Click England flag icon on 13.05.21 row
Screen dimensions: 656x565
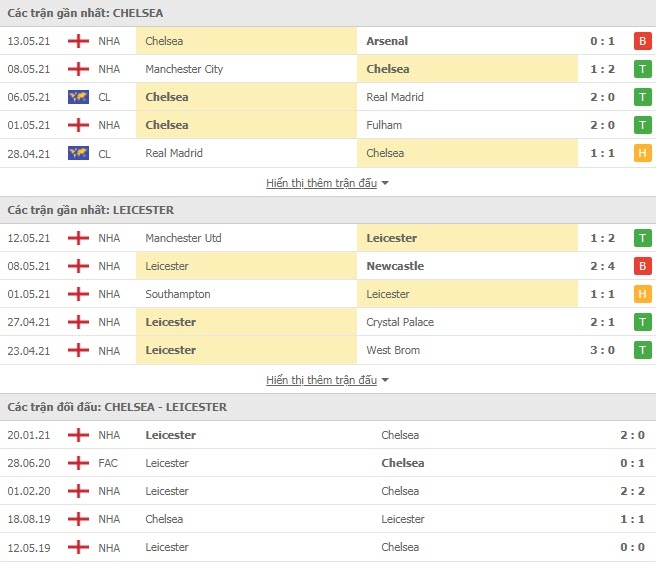pos(78,41)
